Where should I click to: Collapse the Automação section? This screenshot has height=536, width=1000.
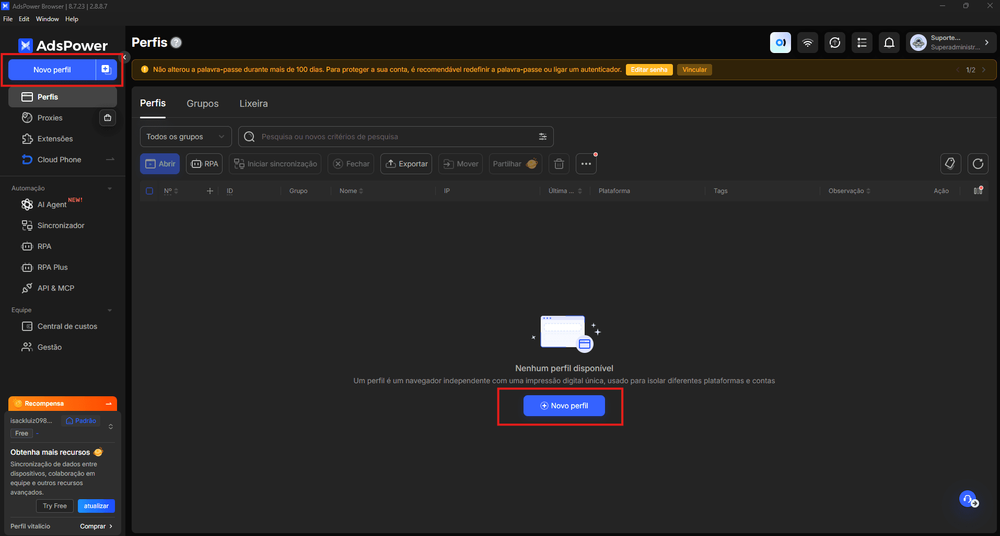(109, 188)
